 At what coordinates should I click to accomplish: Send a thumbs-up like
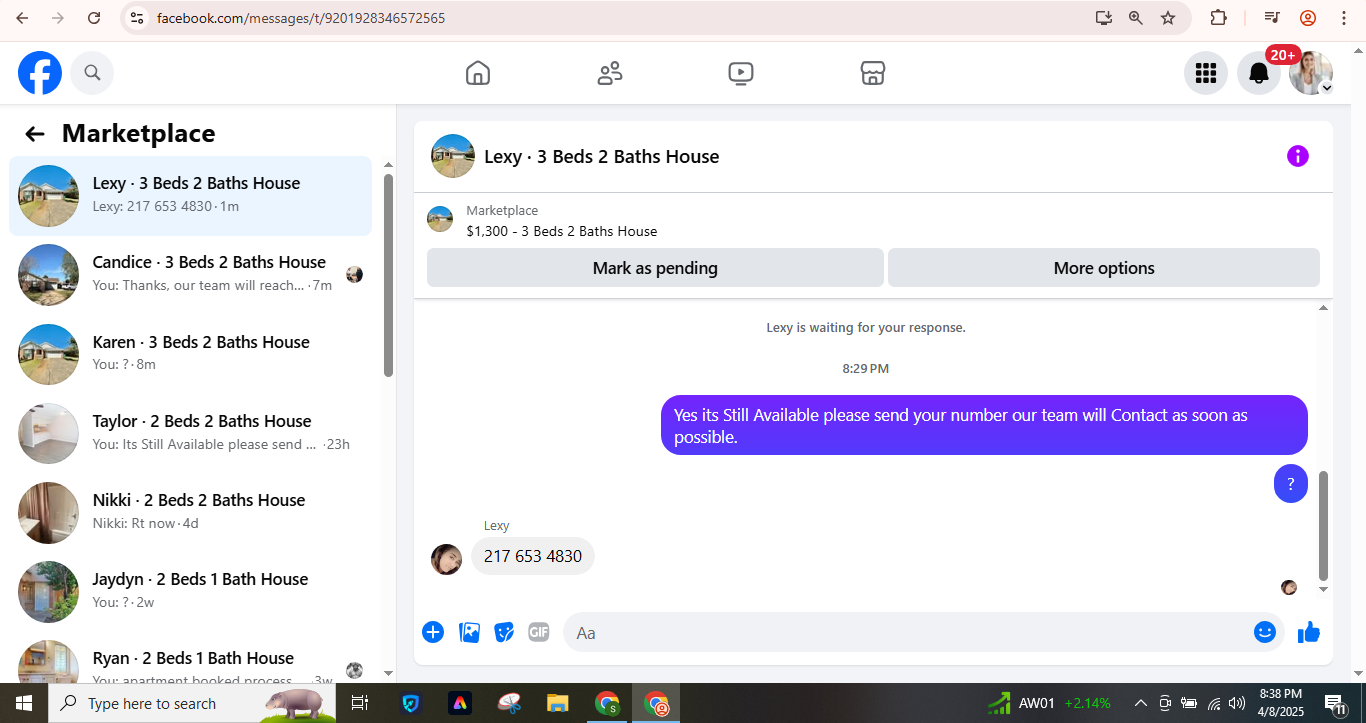[x=1309, y=632]
